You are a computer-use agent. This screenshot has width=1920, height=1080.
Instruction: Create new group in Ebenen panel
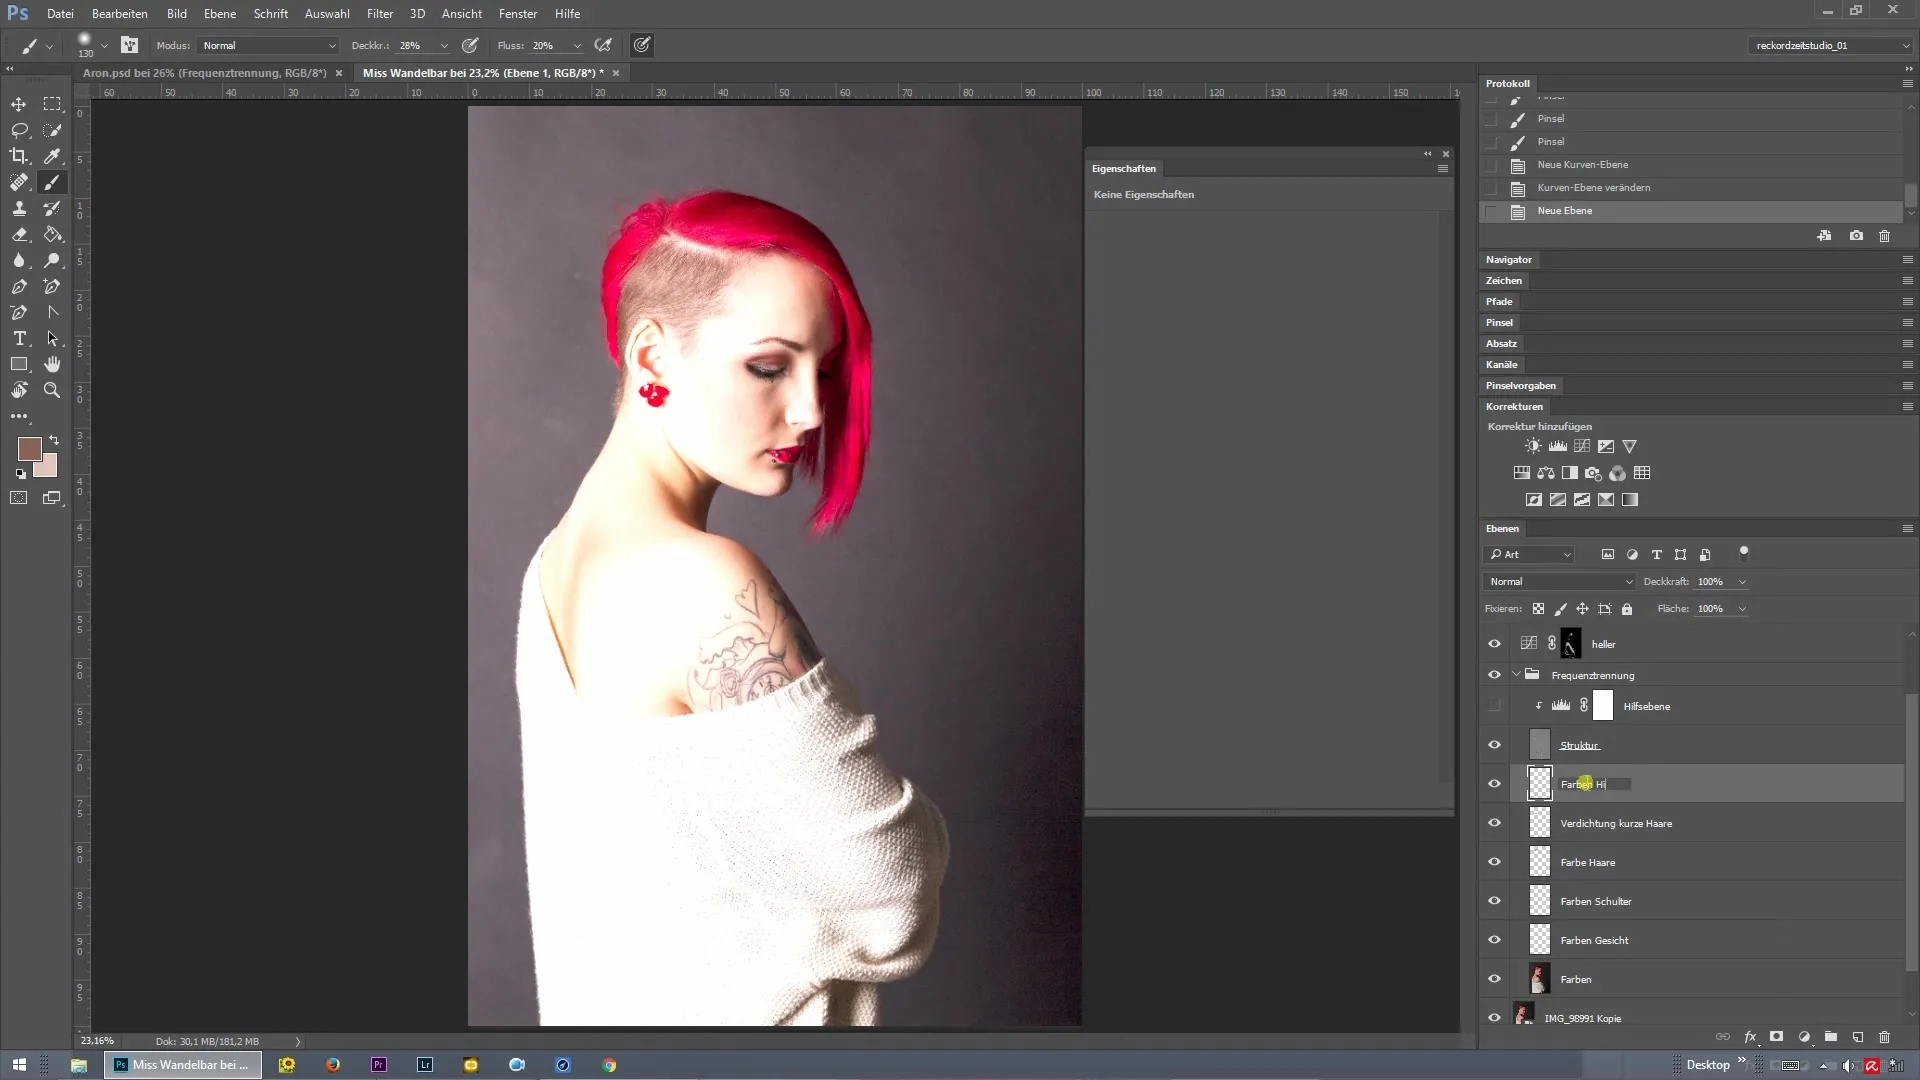coord(1830,1037)
